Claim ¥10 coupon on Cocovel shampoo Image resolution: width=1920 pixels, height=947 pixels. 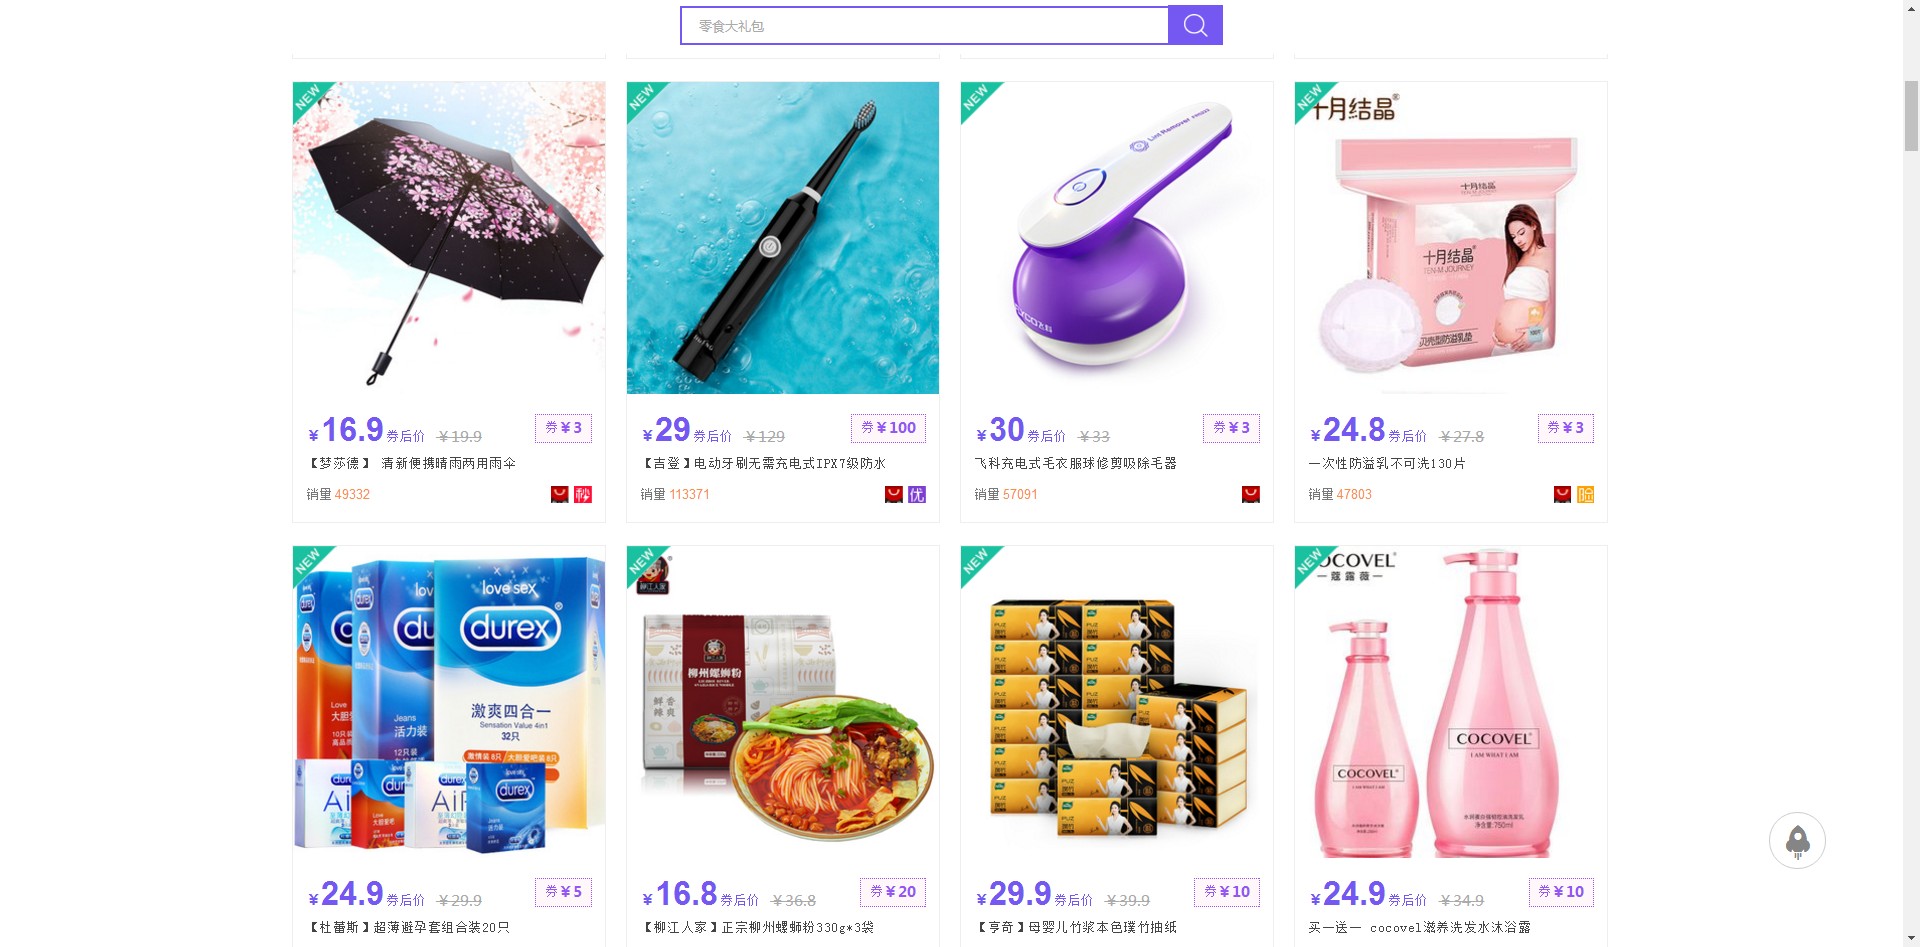pos(1561,892)
